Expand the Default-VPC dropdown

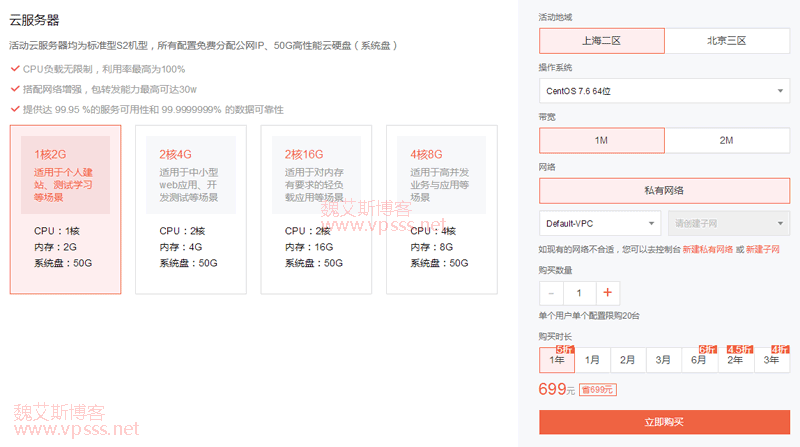point(600,222)
